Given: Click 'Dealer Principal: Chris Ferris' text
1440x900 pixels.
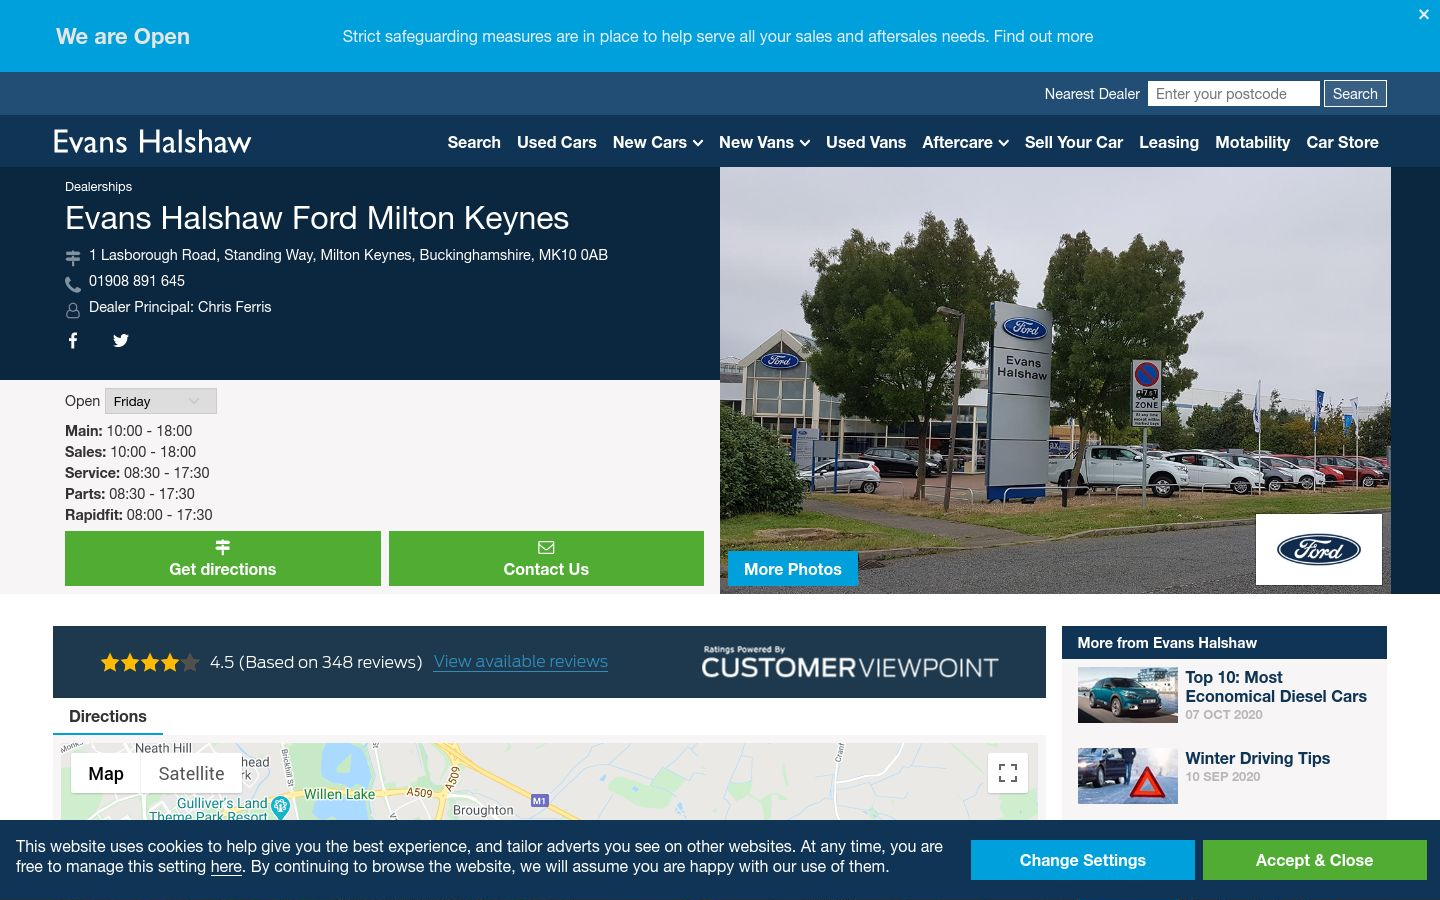Looking at the screenshot, I should click(180, 307).
